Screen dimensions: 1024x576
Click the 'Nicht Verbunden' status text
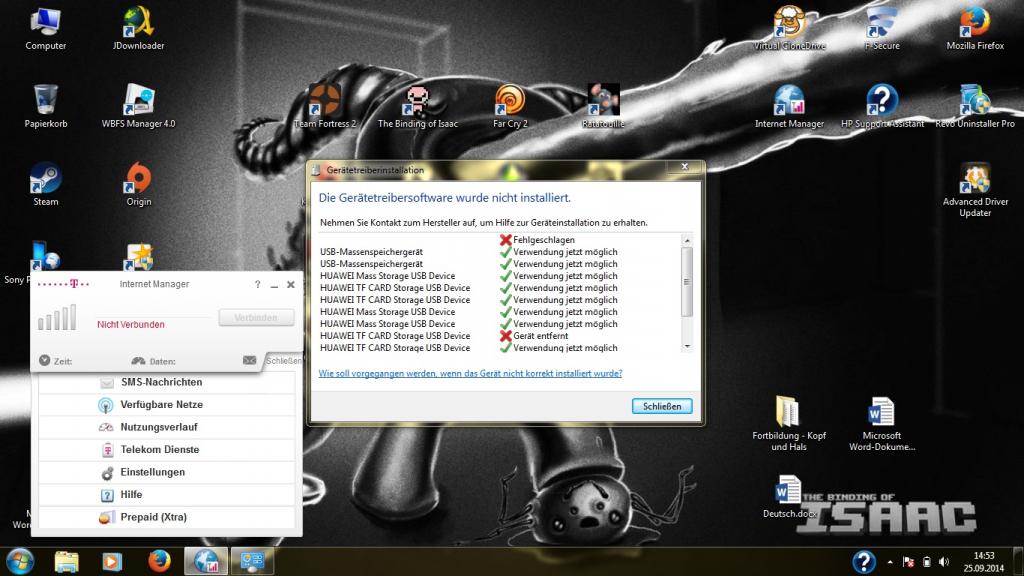131,325
